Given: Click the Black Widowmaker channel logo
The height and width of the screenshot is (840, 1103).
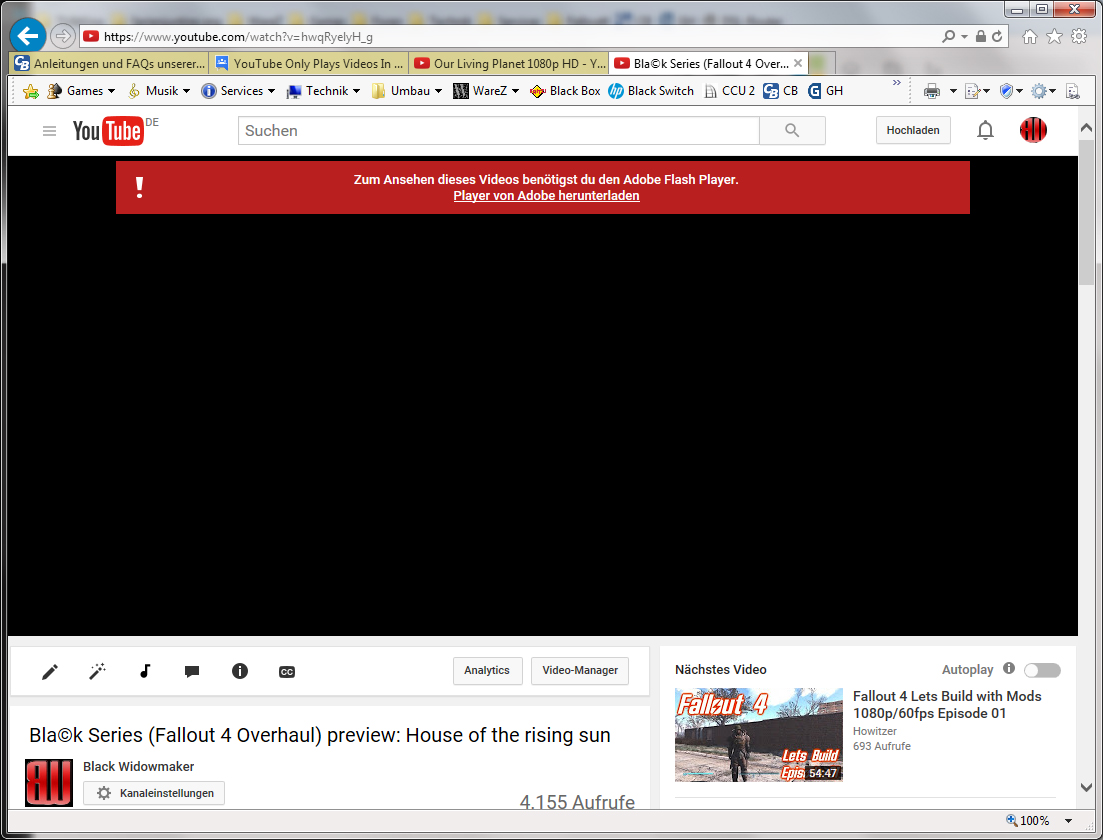Looking at the screenshot, I should click(x=49, y=782).
